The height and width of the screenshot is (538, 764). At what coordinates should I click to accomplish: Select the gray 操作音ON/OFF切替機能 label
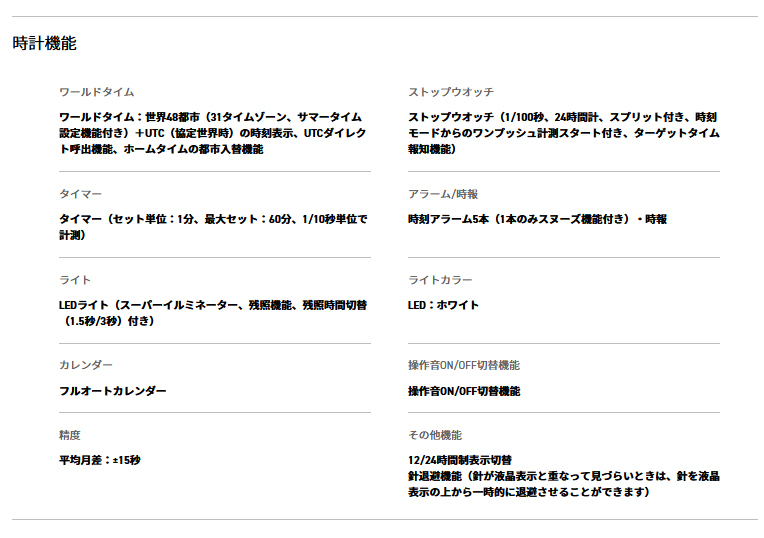(464, 365)
